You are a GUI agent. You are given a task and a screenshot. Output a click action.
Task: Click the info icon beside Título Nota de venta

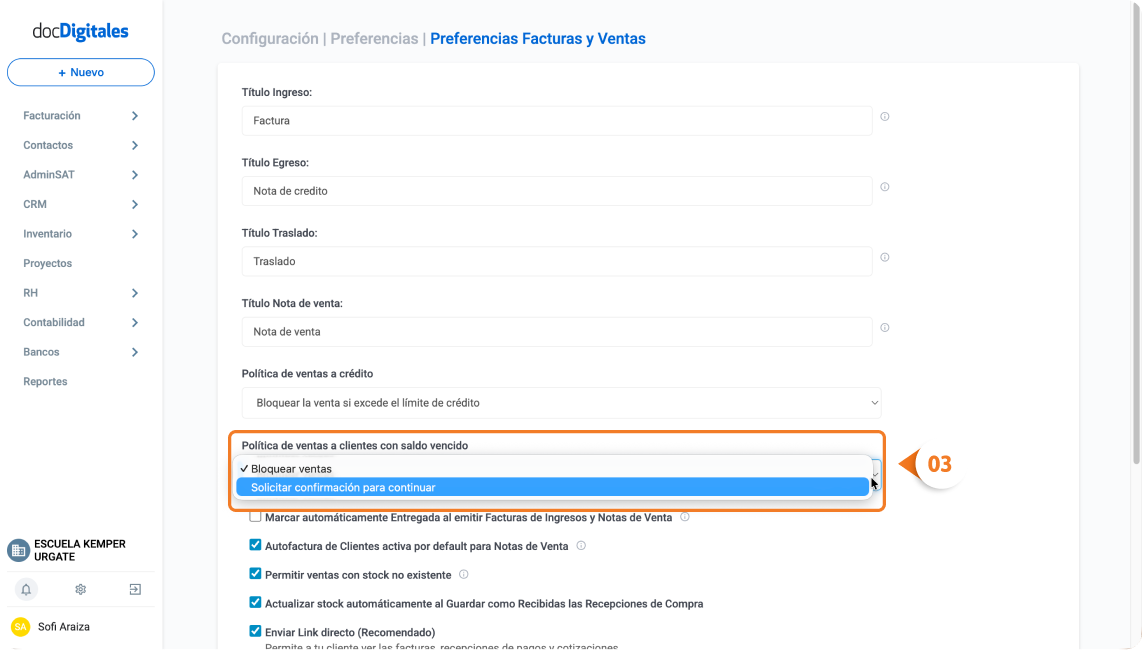coord(885,328)
